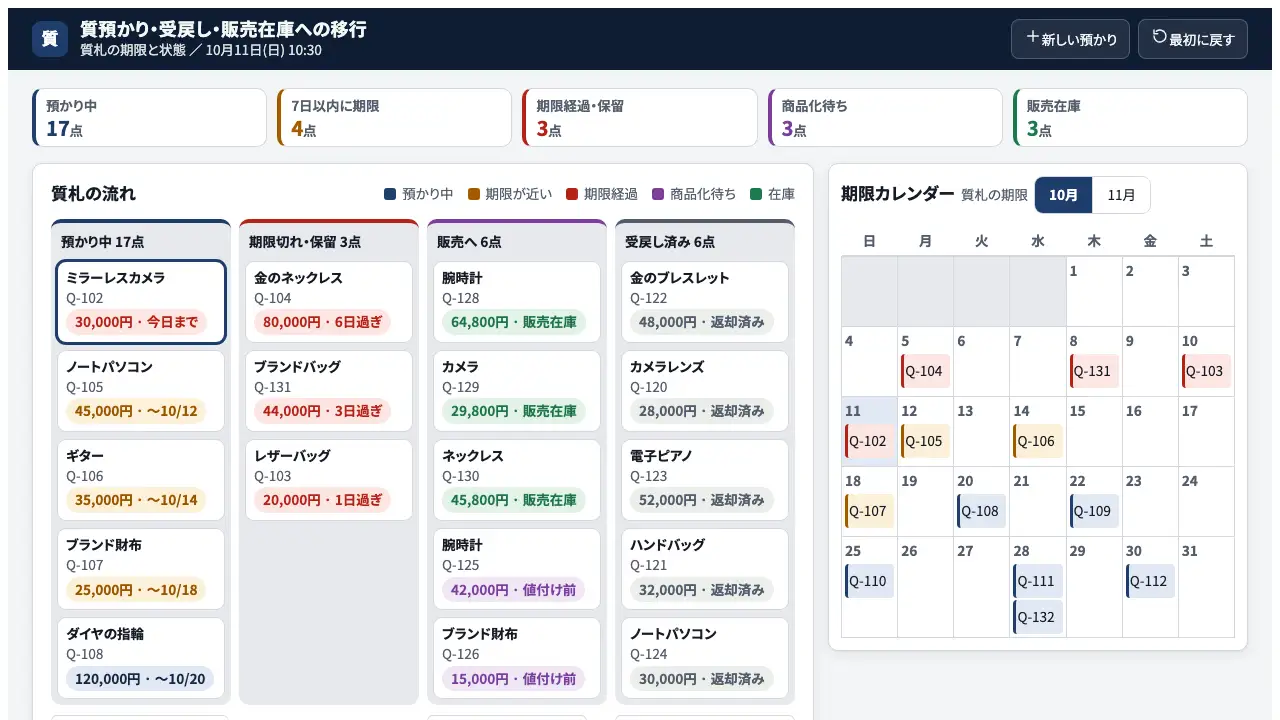Select the カメラ Q-129 card
1280x720 pixels.
[x=517, y=391]
